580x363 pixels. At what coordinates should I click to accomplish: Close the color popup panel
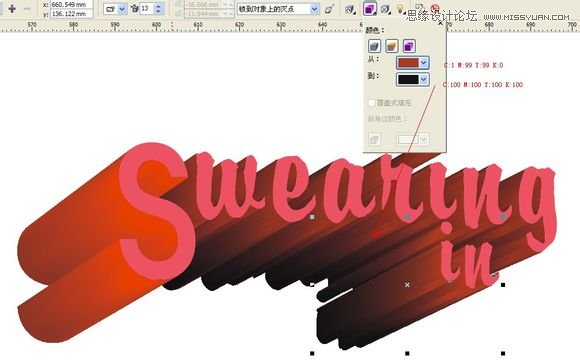[x=440, y=23]
